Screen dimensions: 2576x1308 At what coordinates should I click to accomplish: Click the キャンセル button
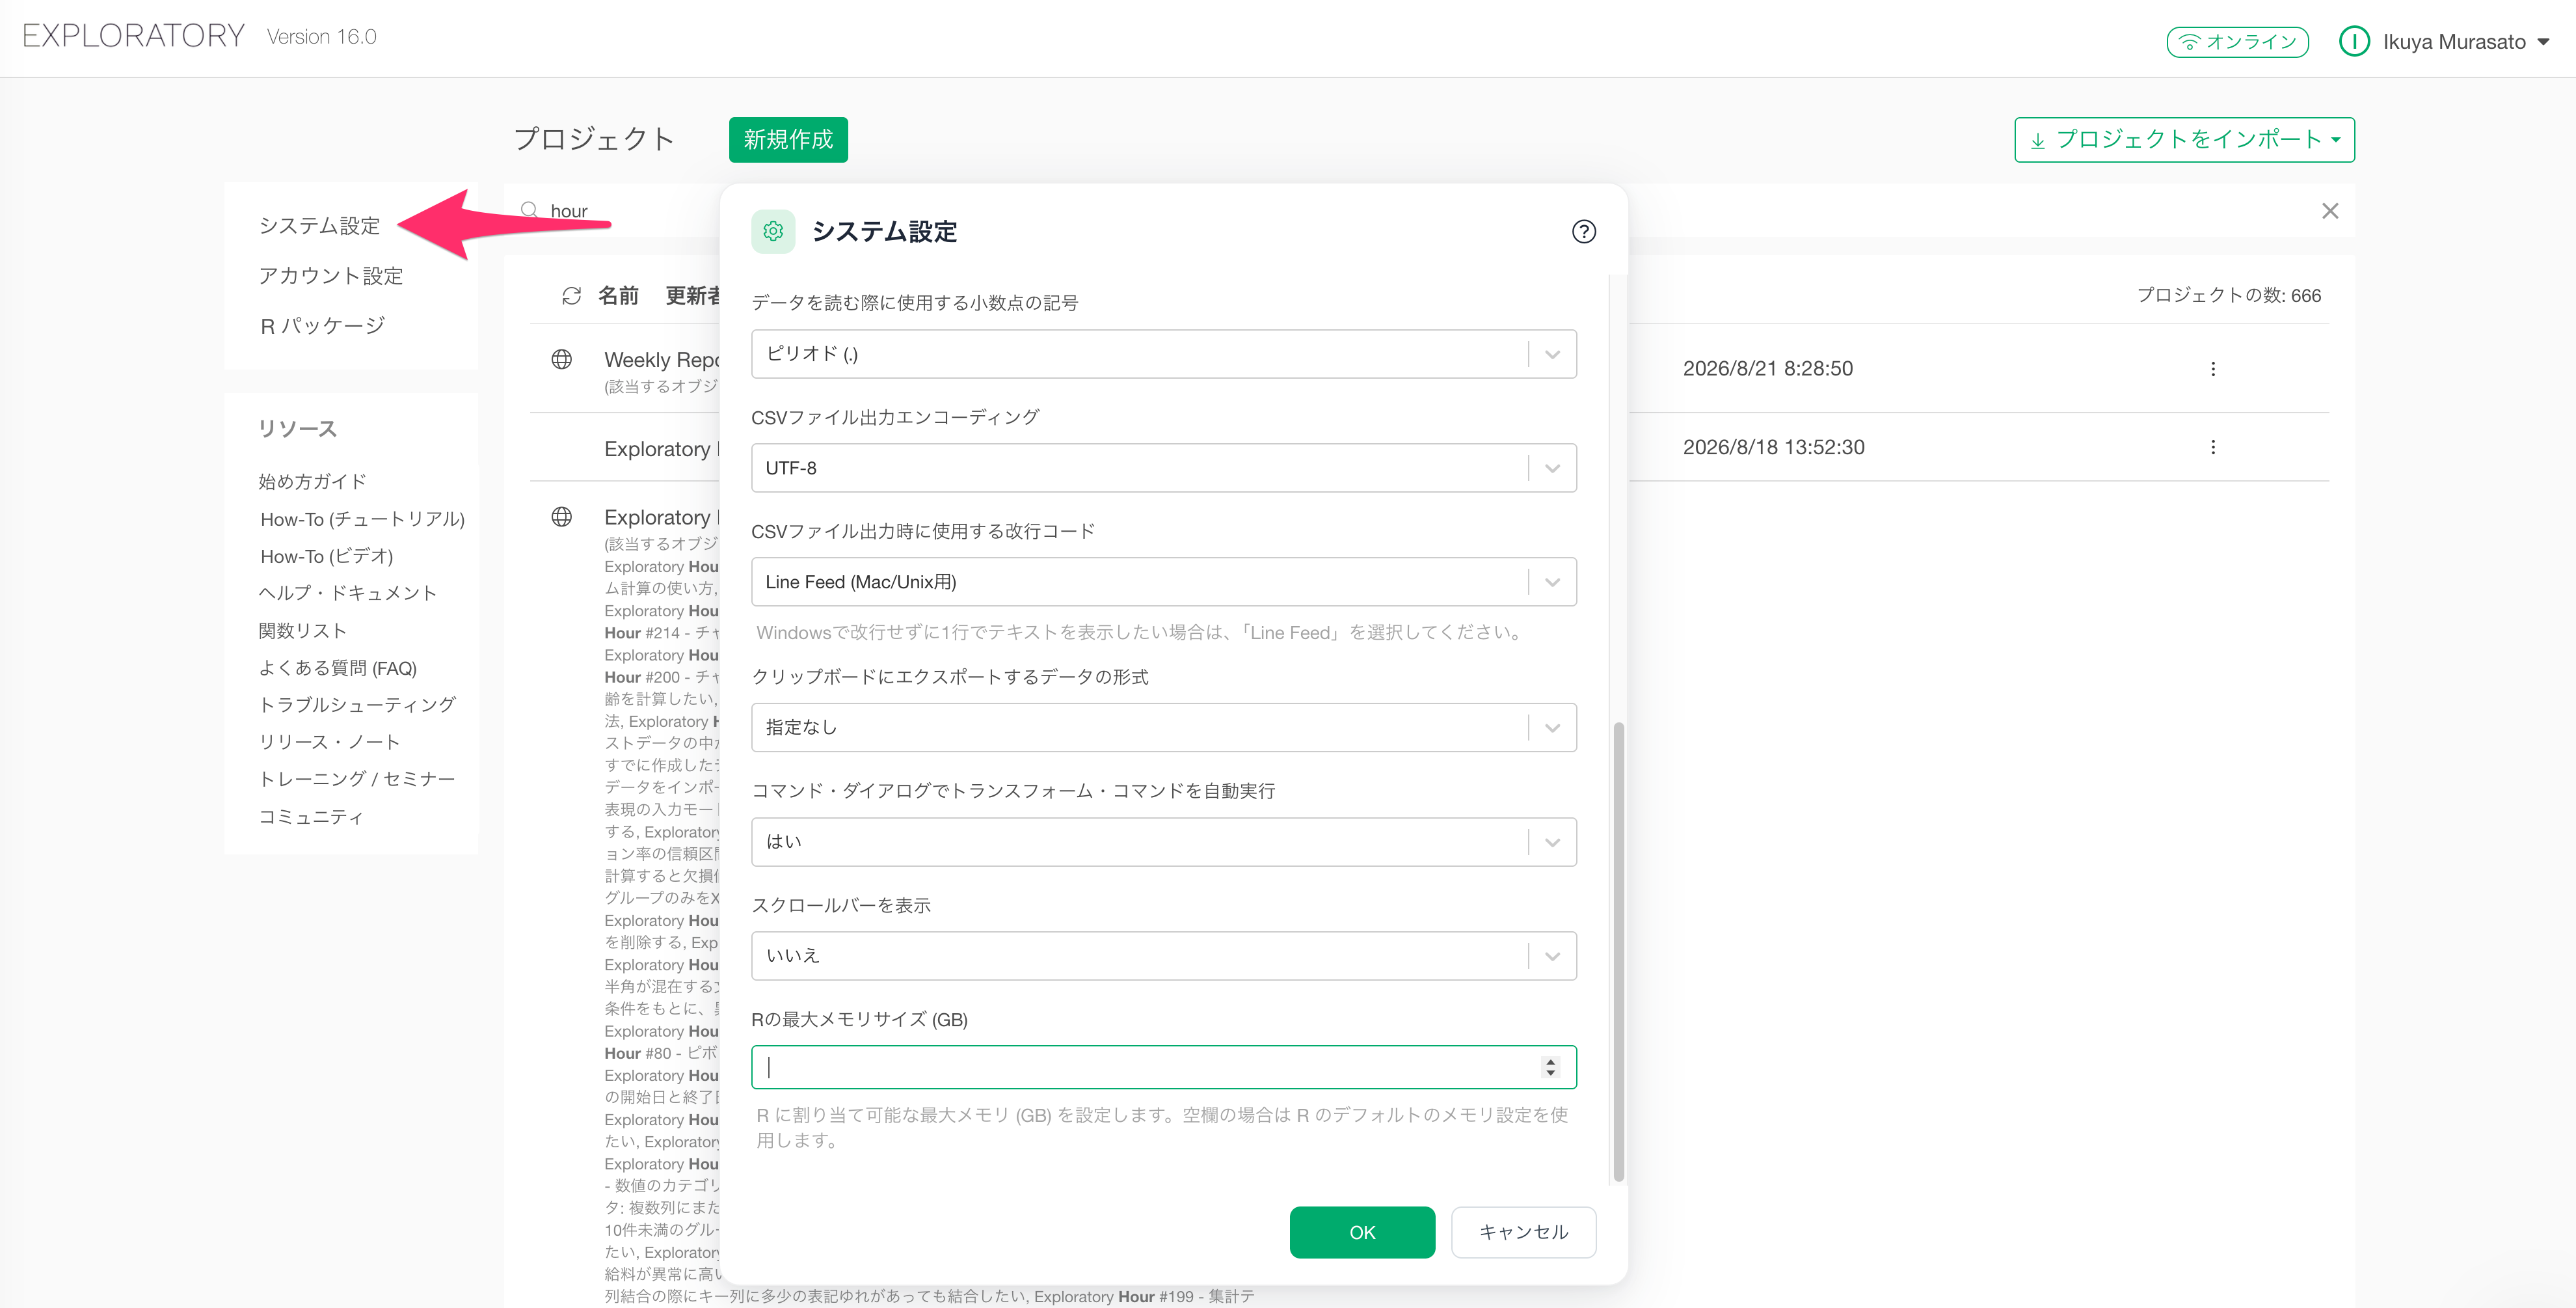click(x=1523, y=1232)
